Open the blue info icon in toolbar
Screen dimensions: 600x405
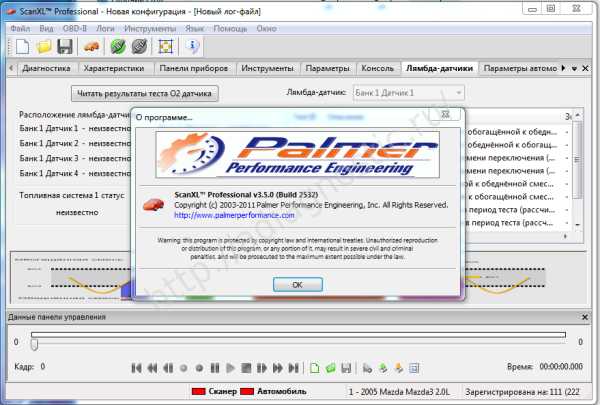tap(192, 47)
